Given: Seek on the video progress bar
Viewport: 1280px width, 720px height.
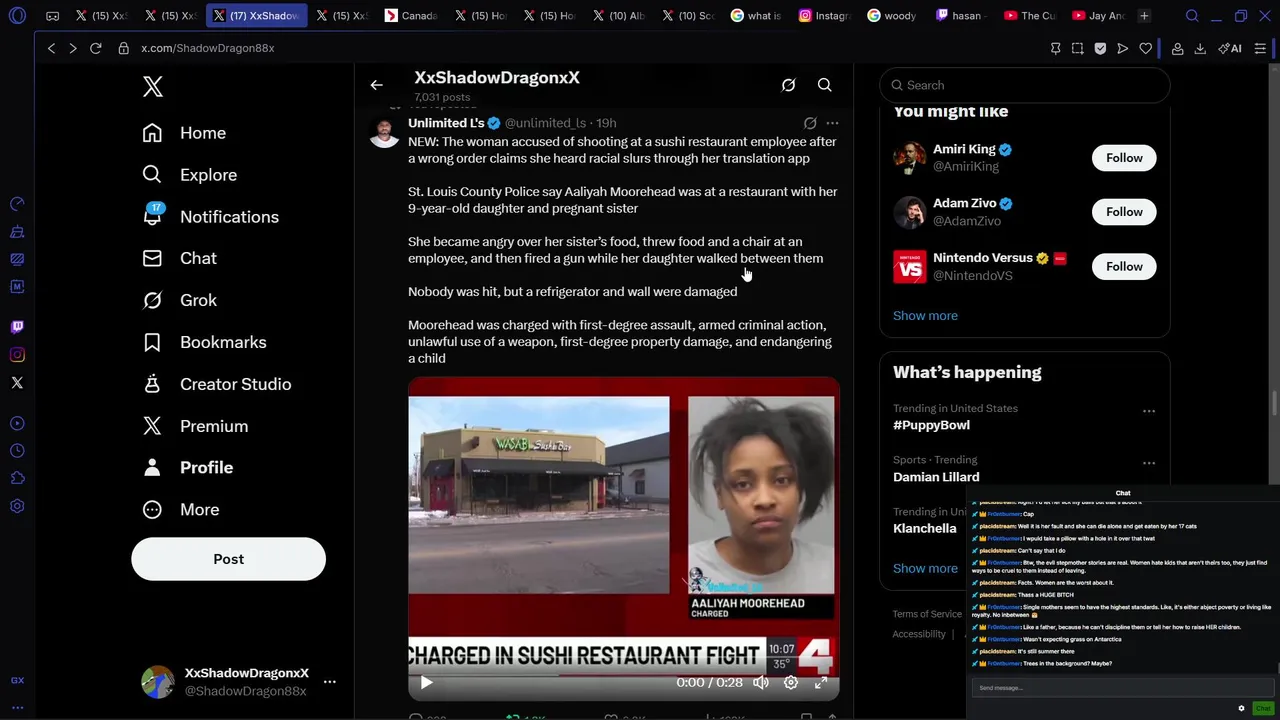Looking at the screenshot, I should click(623, 673).
